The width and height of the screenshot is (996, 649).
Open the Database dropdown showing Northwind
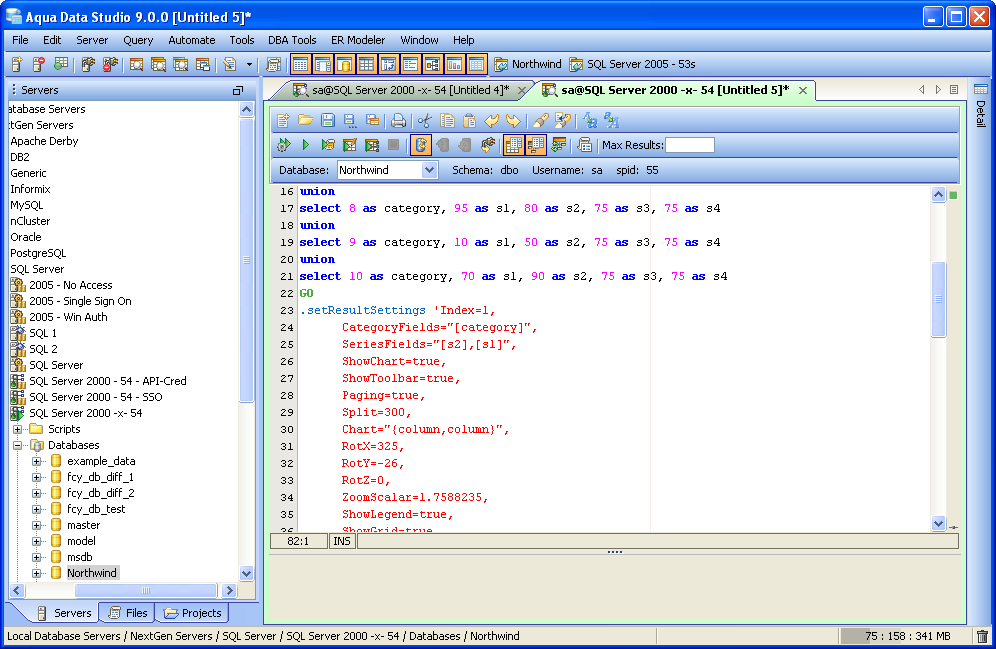click(x=429, y=170)
